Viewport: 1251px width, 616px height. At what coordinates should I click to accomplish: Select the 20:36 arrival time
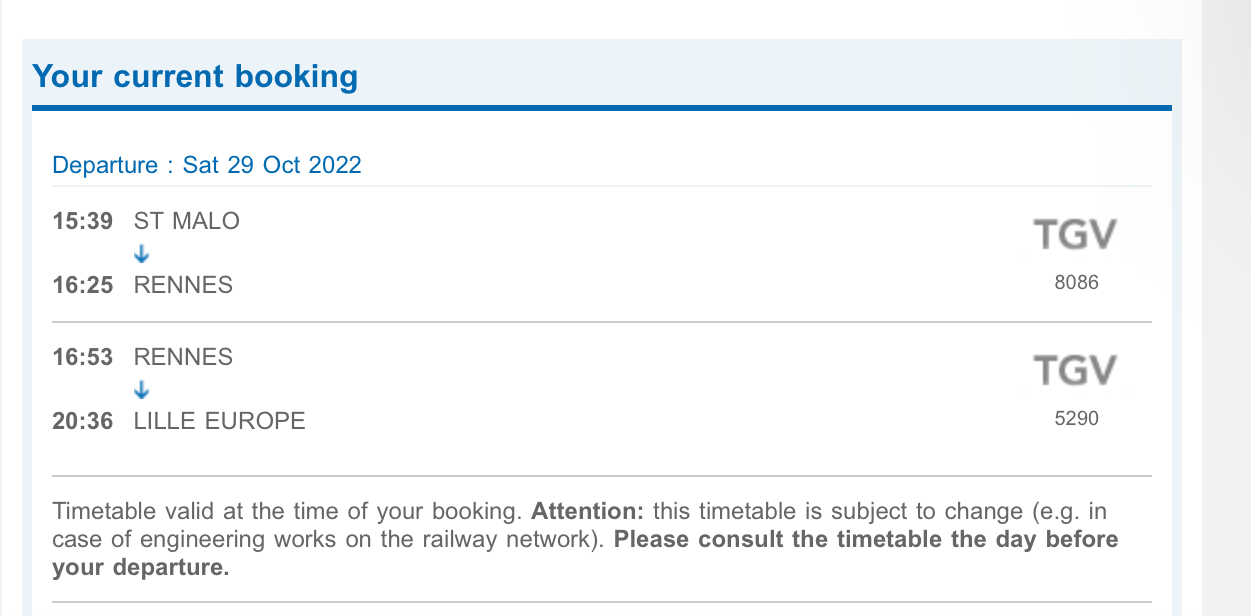click(83, 421)
